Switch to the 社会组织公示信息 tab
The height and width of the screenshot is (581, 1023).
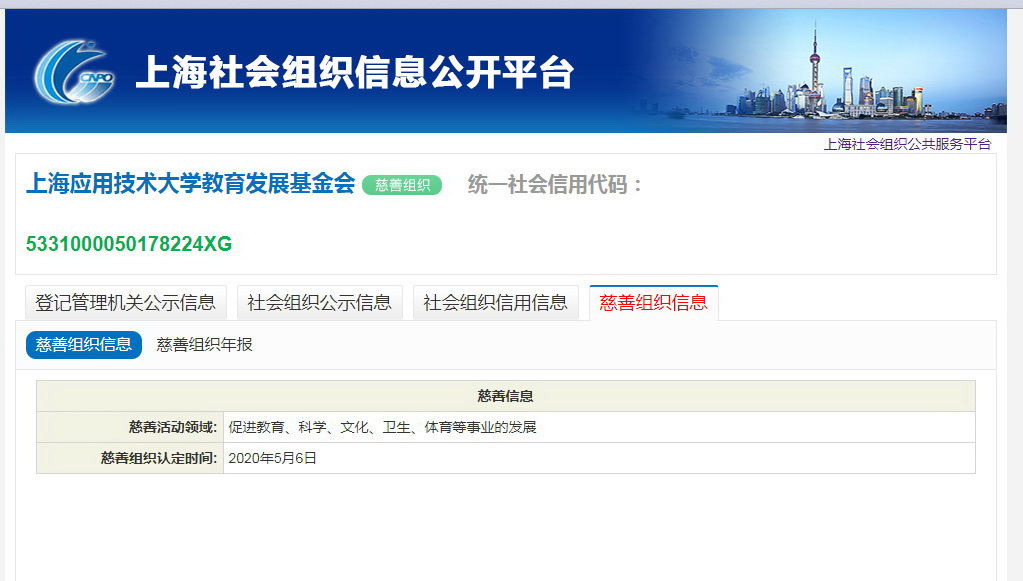pos(320,303)
